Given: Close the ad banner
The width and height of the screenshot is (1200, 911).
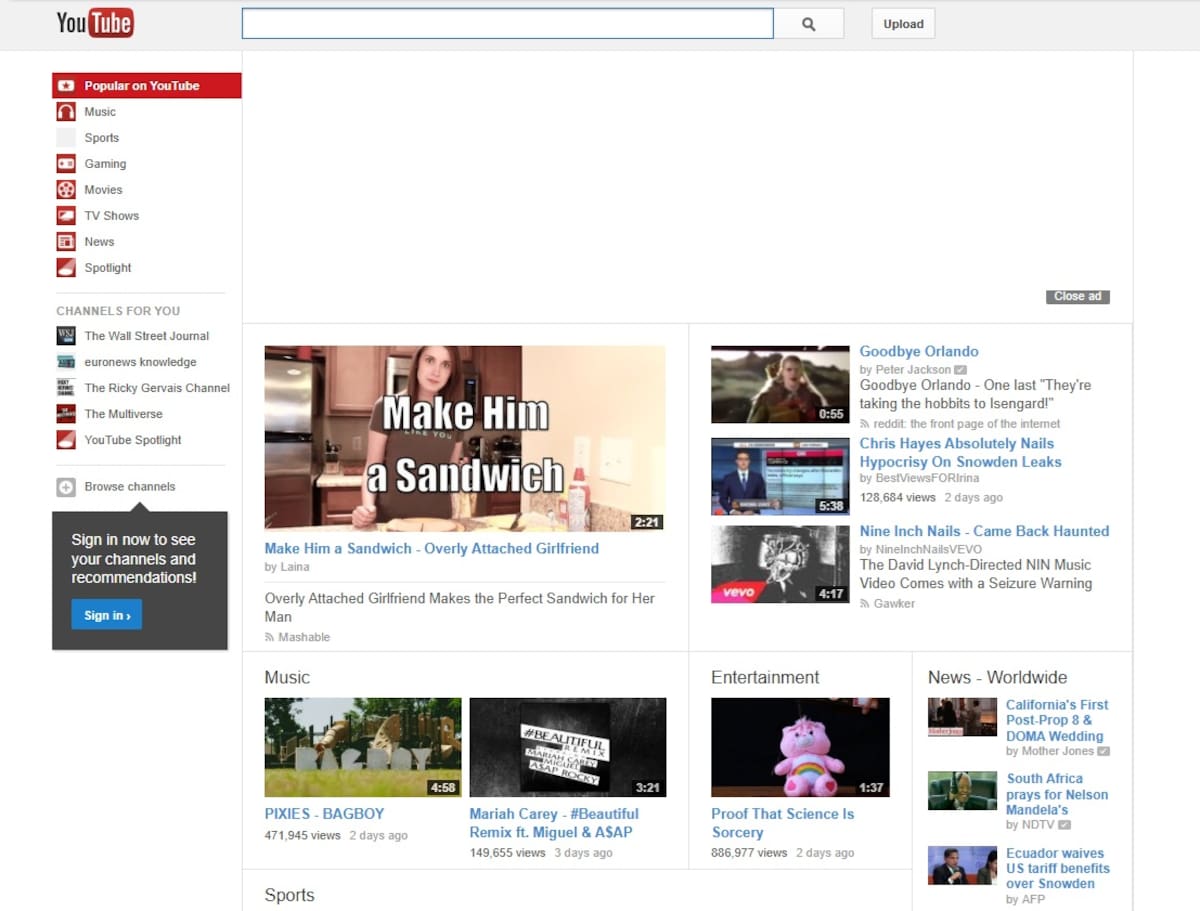Looking at the screenshot, I should click(x=1077, y=297).
